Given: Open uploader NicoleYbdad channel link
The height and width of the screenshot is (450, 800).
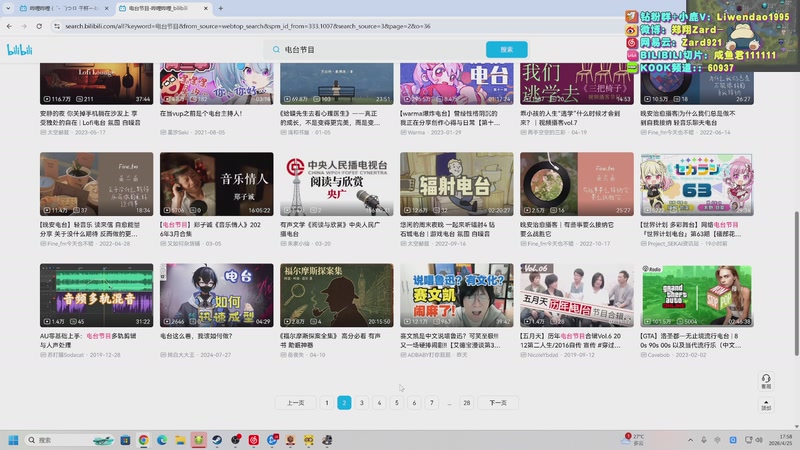Looking at the screenshot, I should (543, 355).
